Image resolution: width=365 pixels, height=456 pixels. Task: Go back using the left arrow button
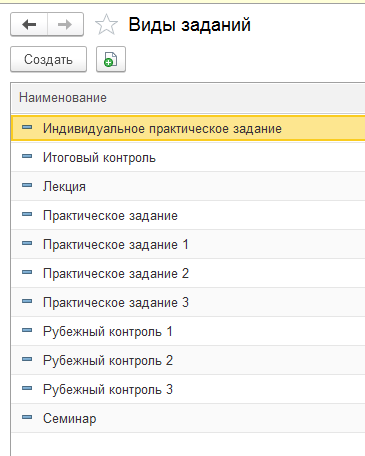(29, 24)
